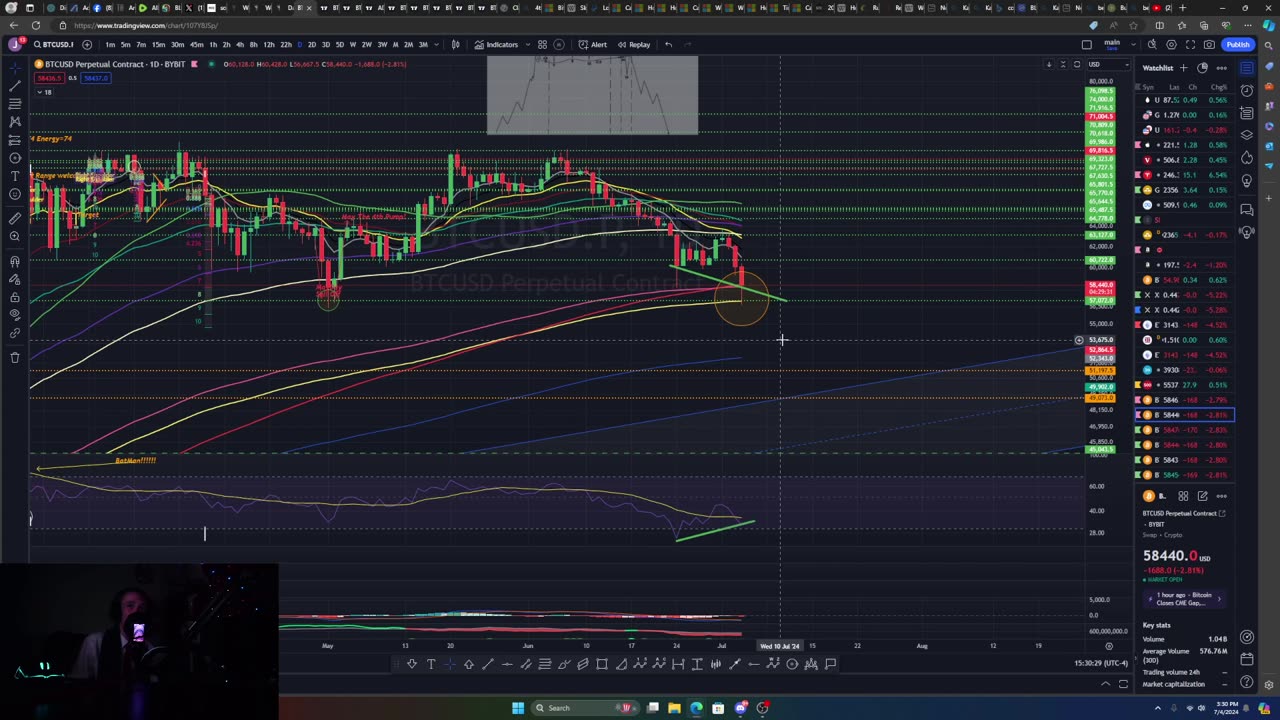Image resolution: width=1280 pixels, height=720 pixels.
Task: Open the Watchlist more options dots
Action: 1221,68
